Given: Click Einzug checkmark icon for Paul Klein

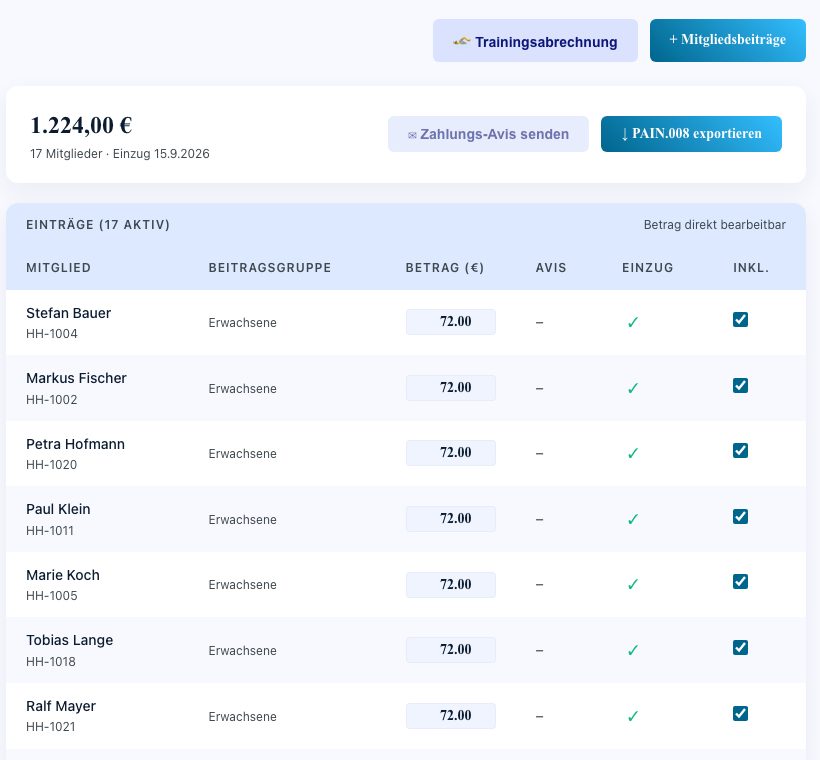Looking at the screenshot, I should (633, 519).
